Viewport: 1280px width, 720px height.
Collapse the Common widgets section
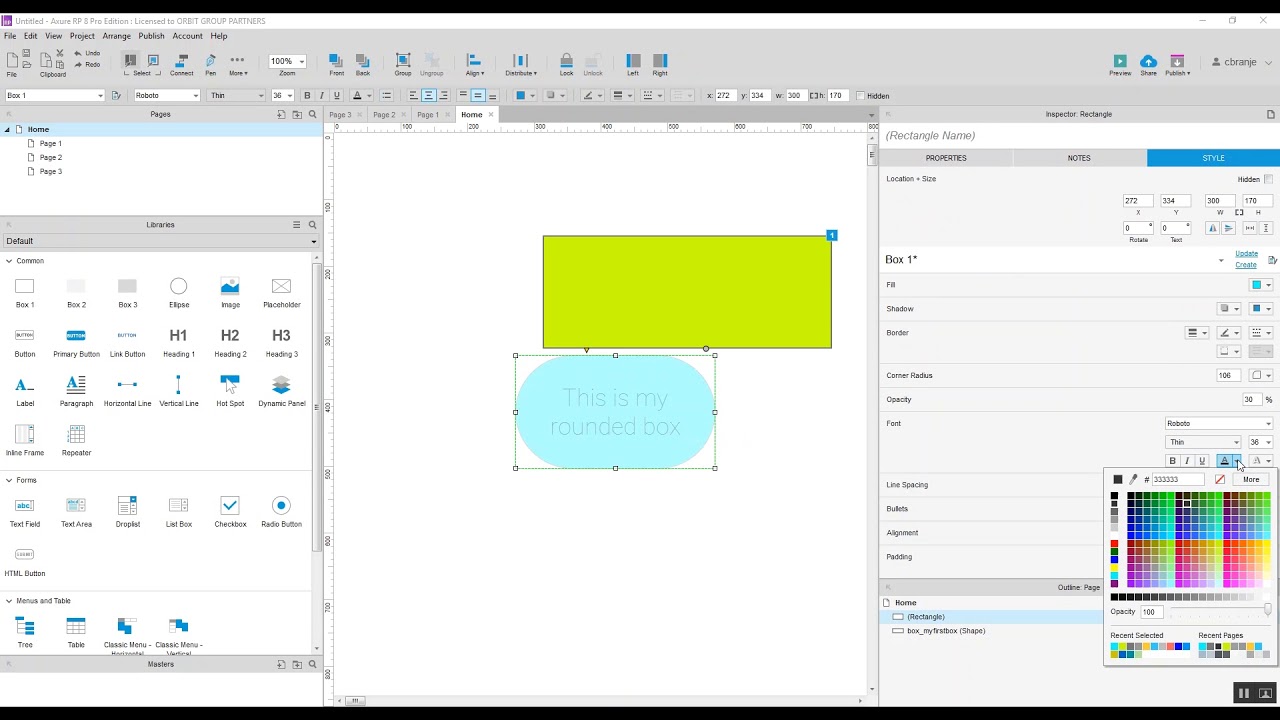[x=9, y=261]
